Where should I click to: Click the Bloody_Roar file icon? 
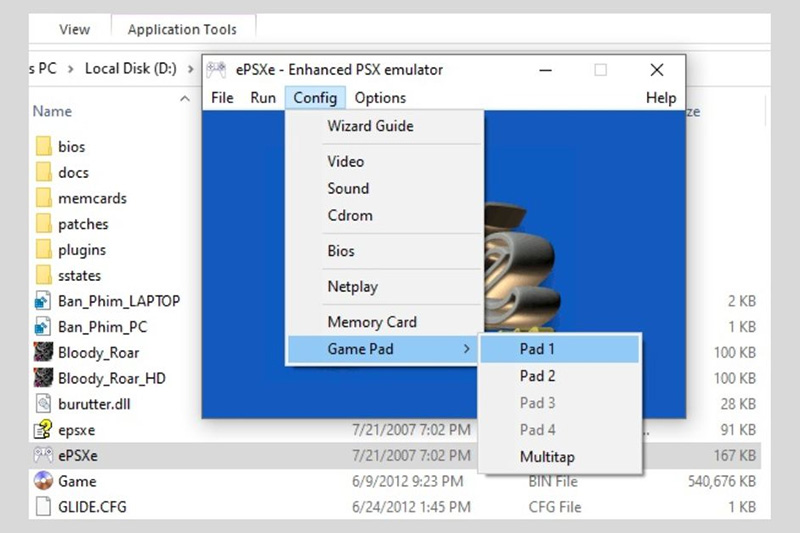click(43, 353)
